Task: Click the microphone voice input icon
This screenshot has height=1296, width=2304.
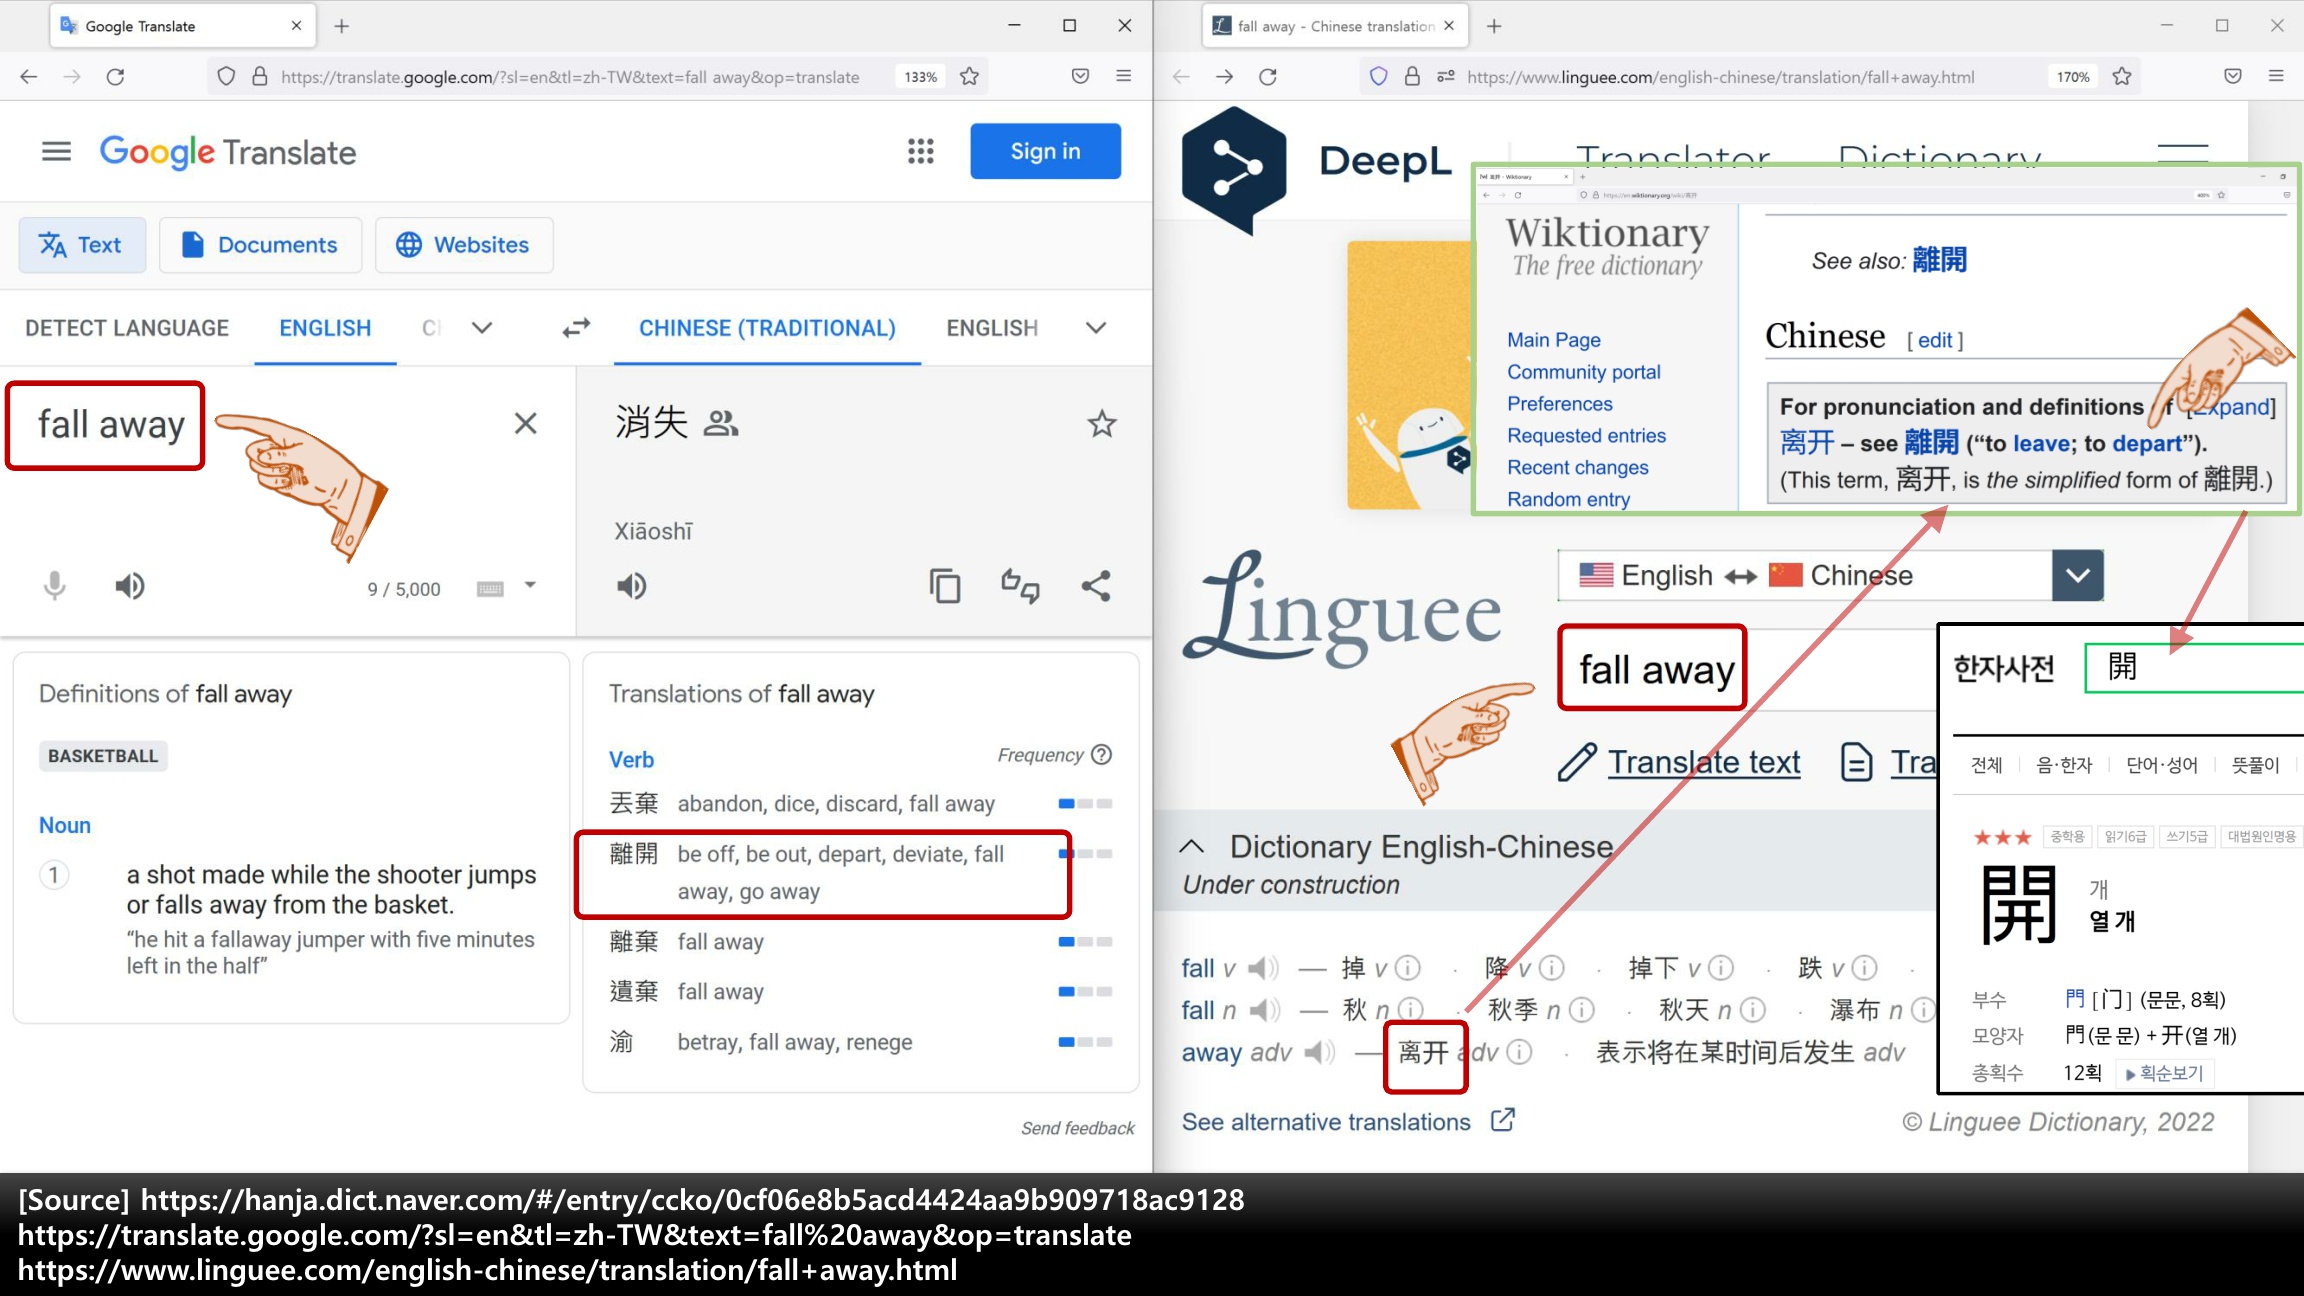Action: click(55, 586)
